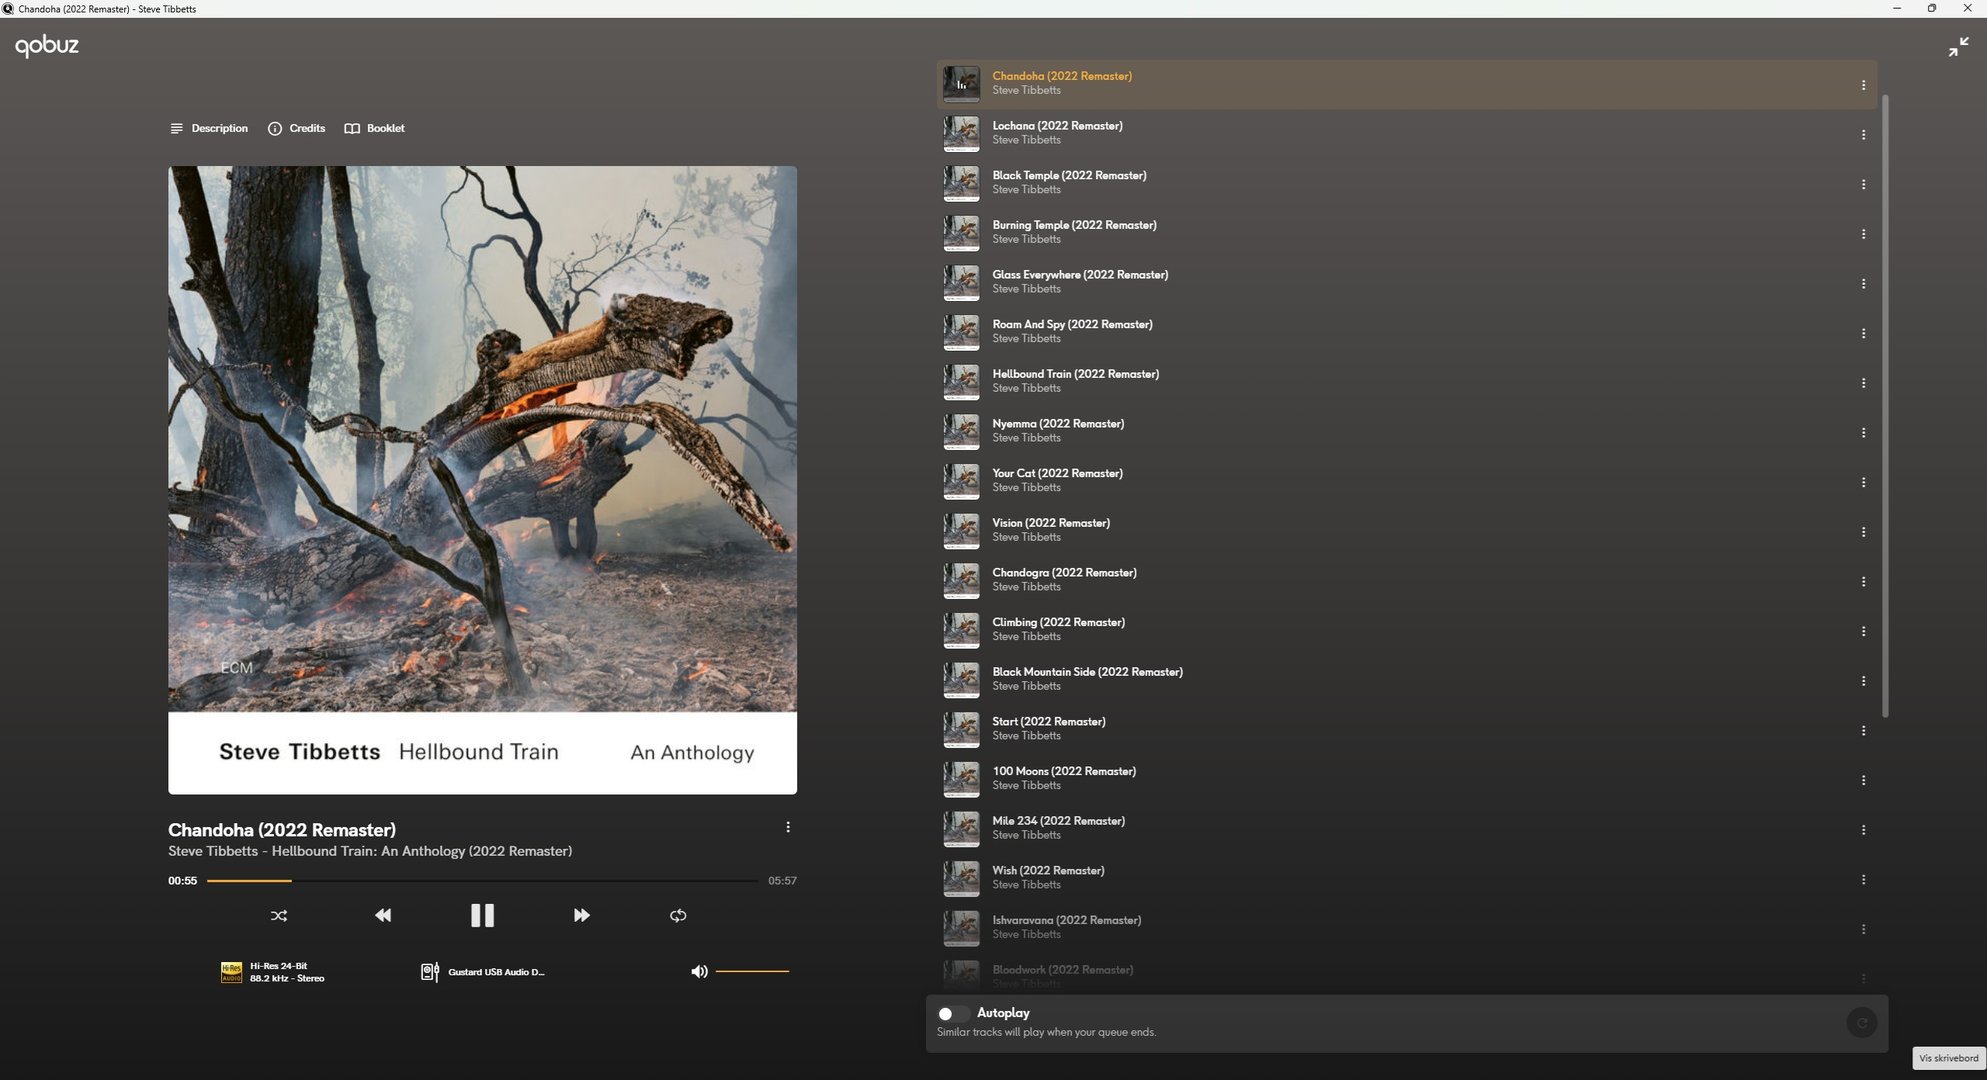1987x1080 pixels.
Task: Click the Qobuz logo
Action: coord(47,46)
